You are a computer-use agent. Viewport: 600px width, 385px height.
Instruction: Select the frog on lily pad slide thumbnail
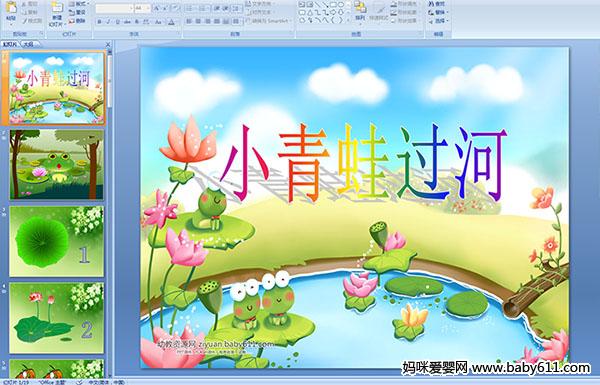pyautogui.click(x=57, y=164)
